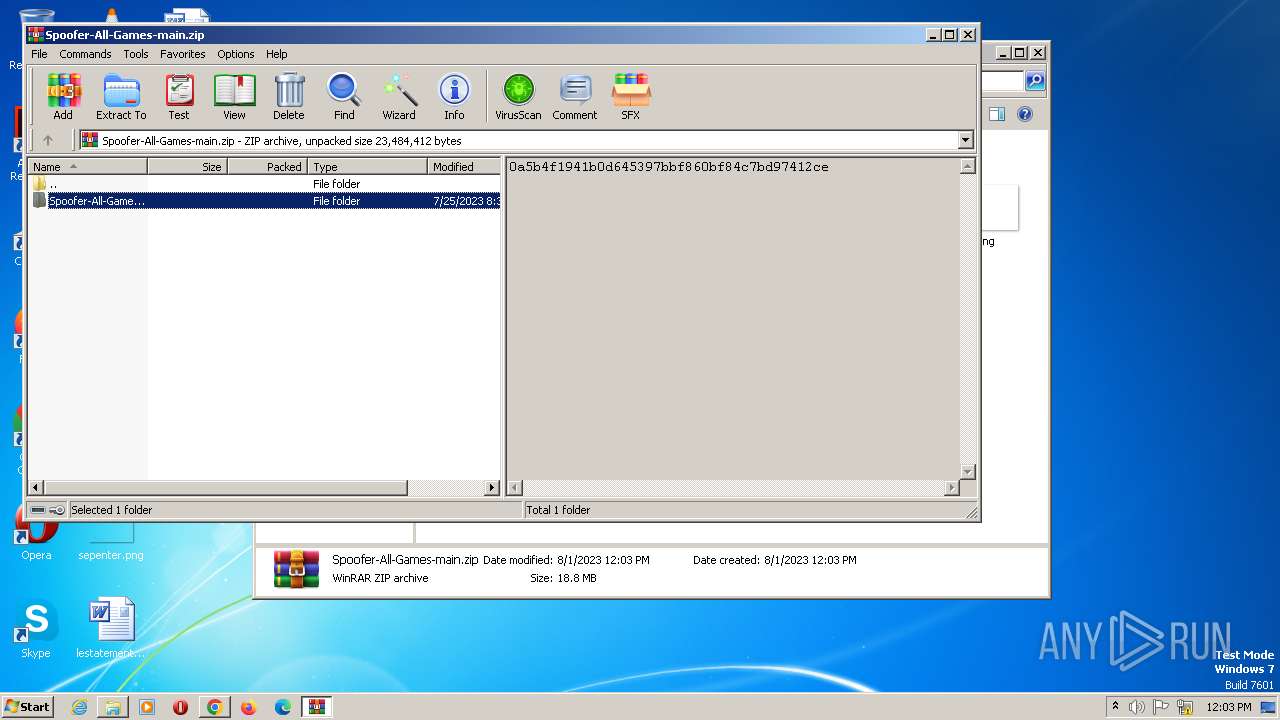This screenshot has height=720, width=1280.
Task: Click the Delete trash can icon
Action: (289, 97)
